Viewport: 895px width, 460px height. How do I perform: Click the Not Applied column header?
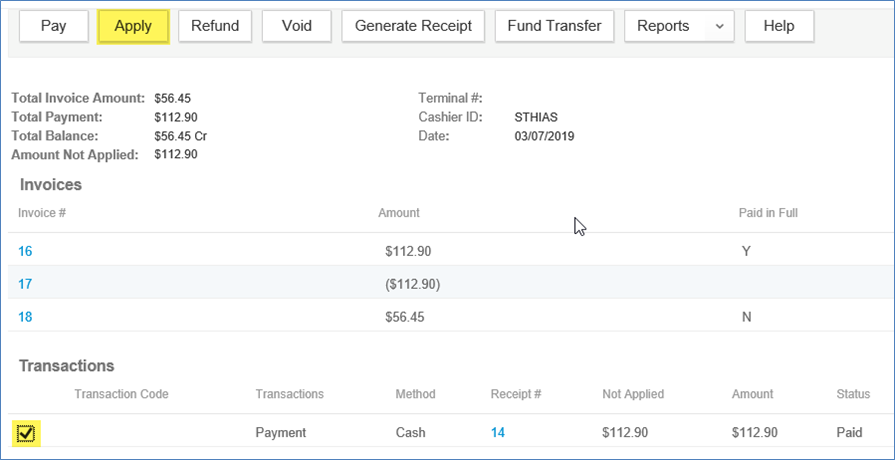click(x=633, y=394)
